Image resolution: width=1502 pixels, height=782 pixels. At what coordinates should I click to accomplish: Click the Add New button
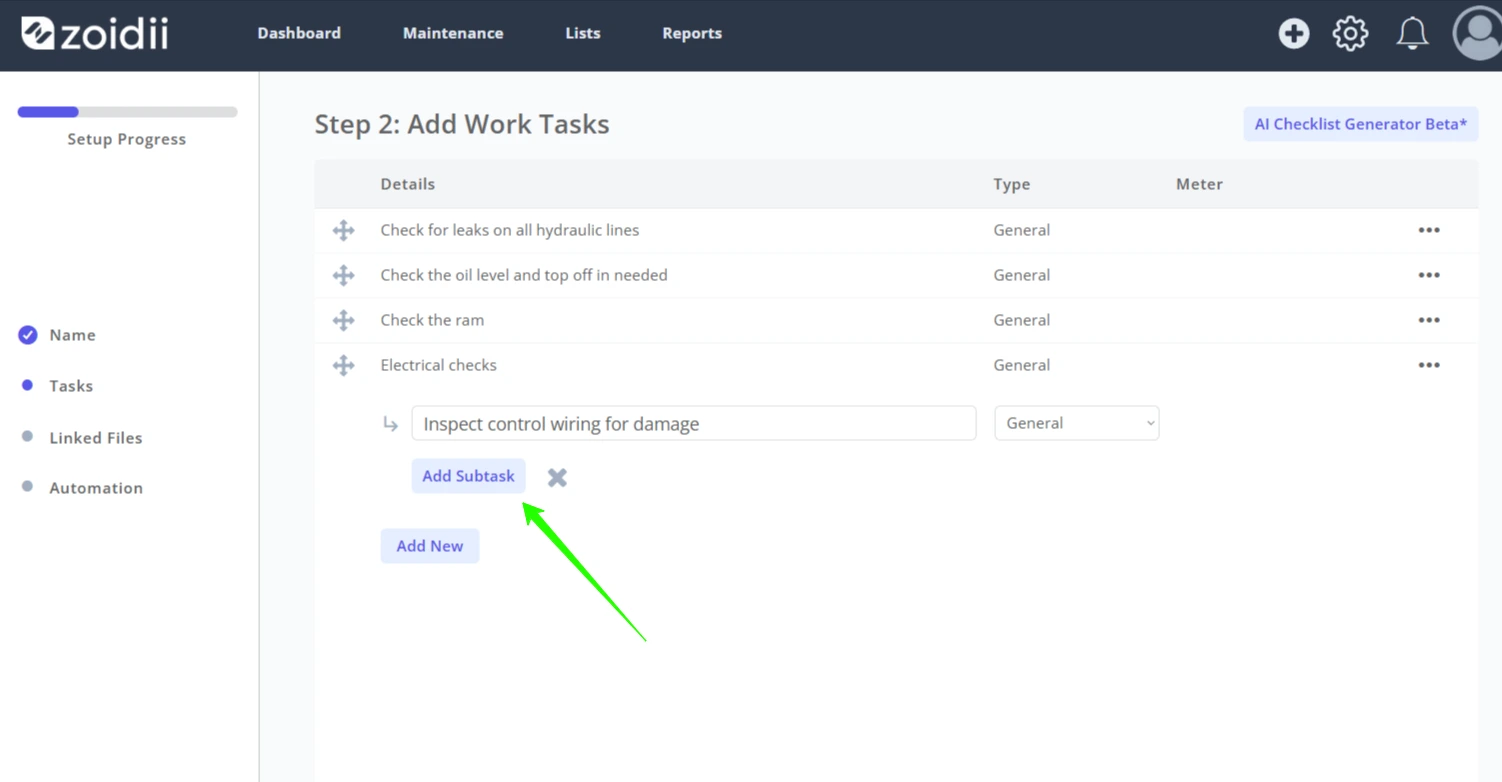pyautogui.click(x=430, y=546)
